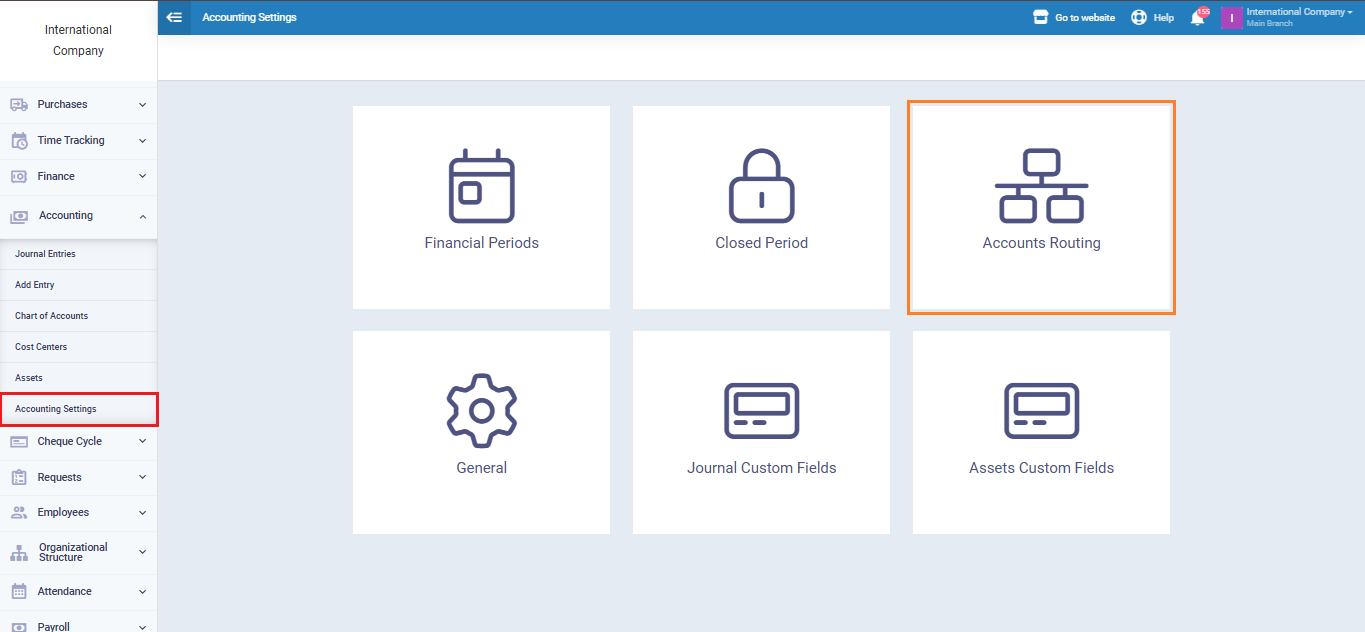Open the Add Entry sidebar link
Image resolution: width=1365 pixels, height=632 pixels.
point(35,285)
